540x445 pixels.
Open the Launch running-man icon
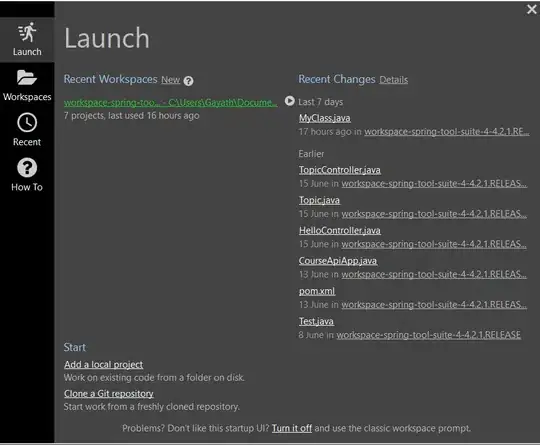pyautogui.click(x=27, y=32)
